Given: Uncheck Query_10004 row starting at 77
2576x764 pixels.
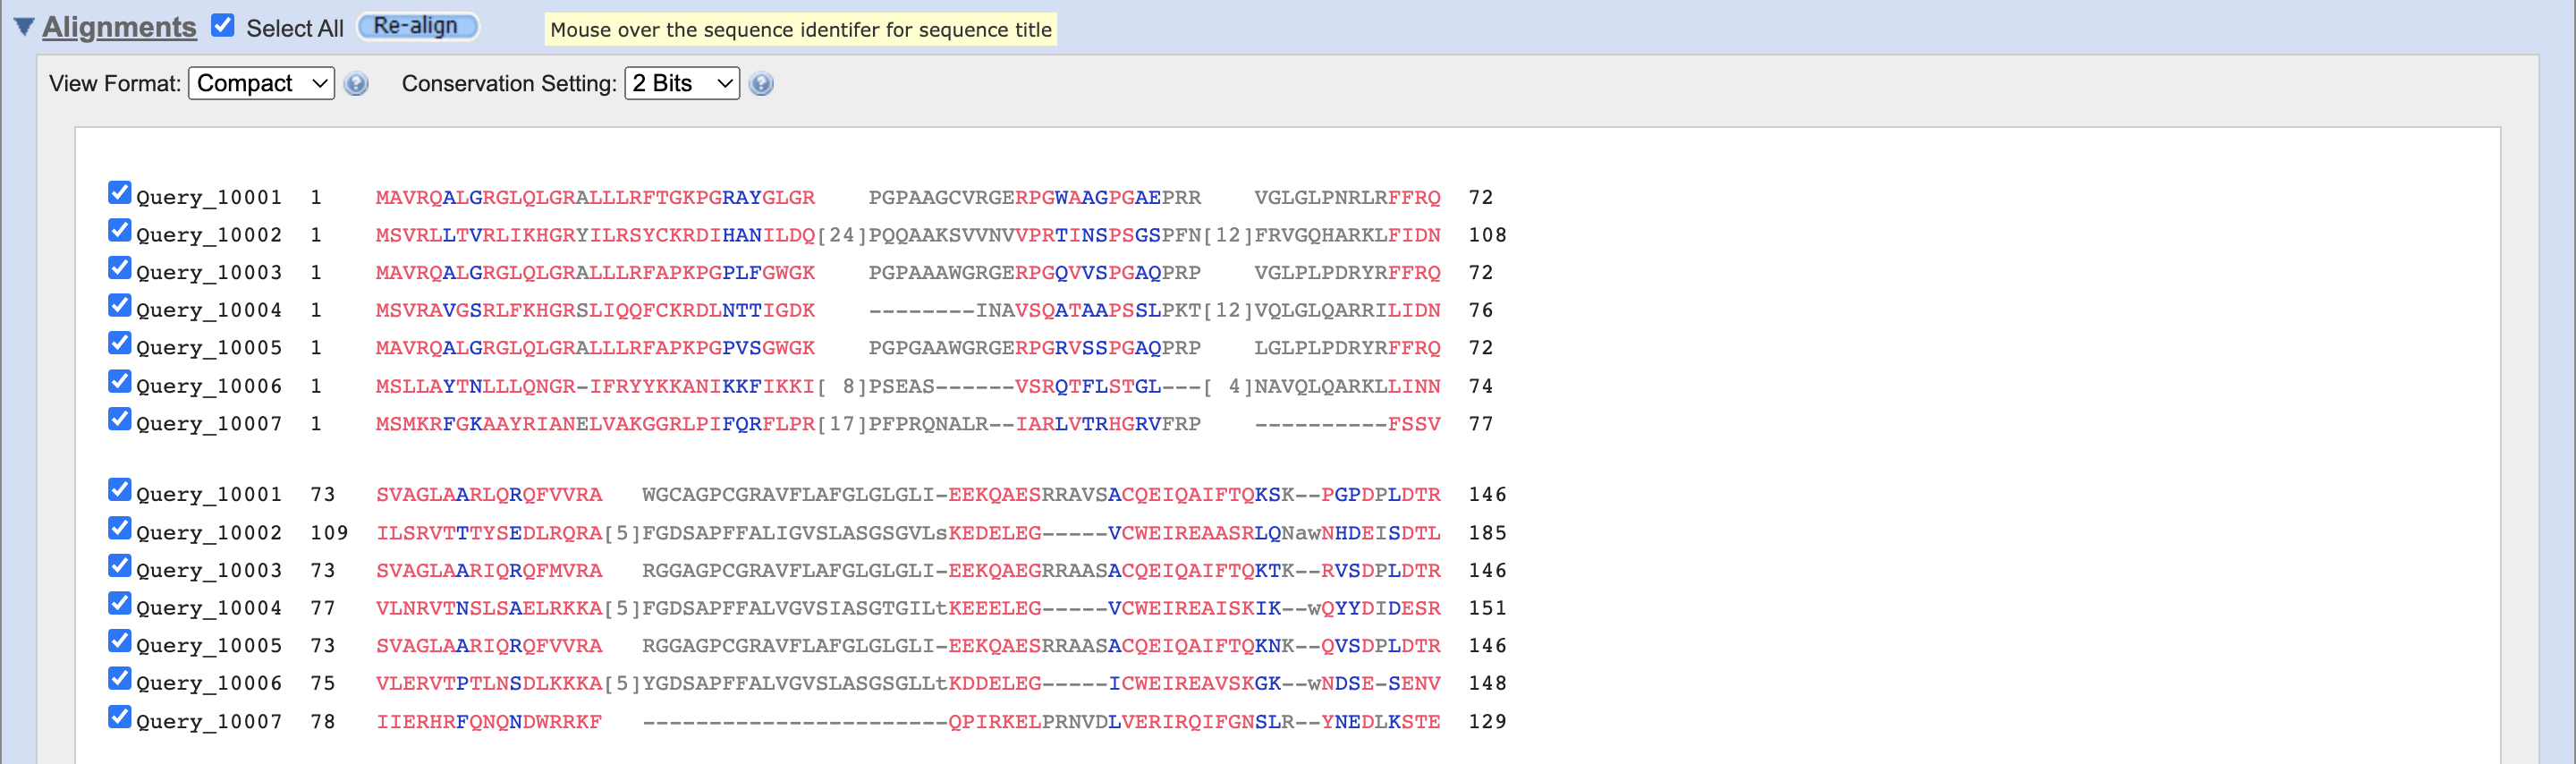Looking at the screenshot, I should 120,603.
